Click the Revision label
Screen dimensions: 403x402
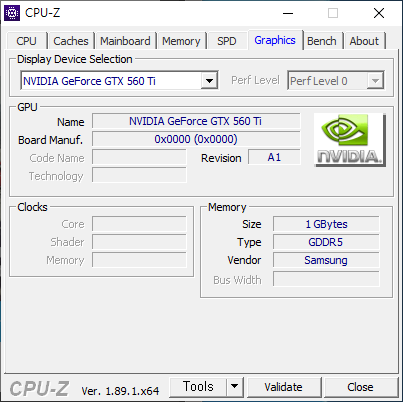(221, 158)
